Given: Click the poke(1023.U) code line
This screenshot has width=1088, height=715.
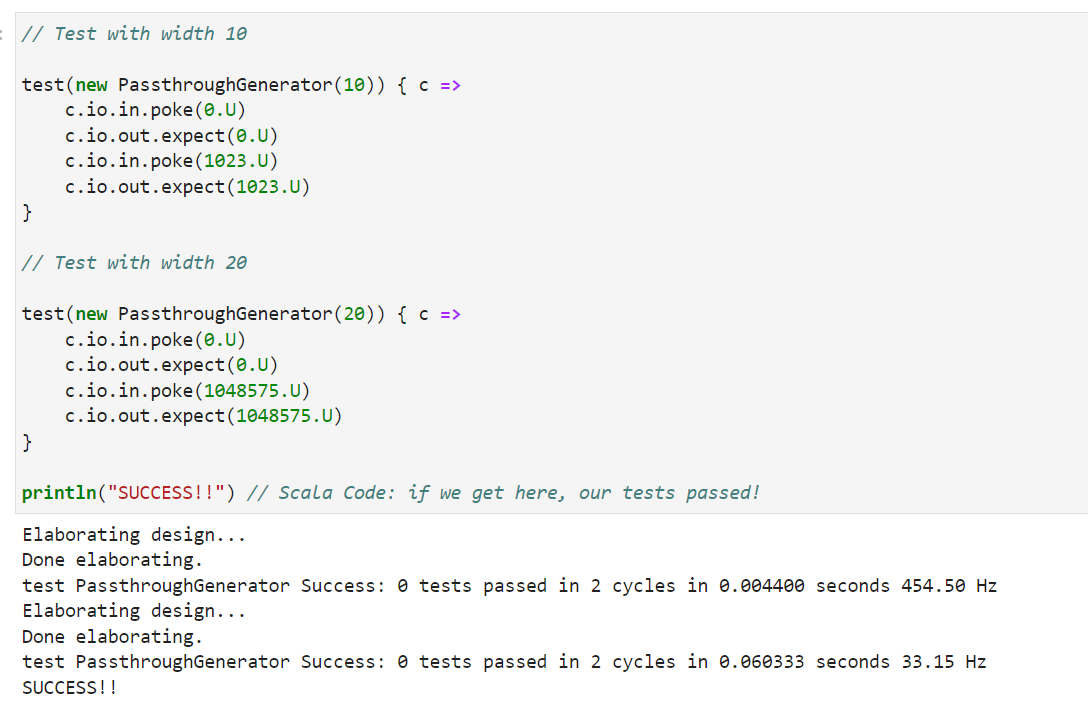Looking at the screenshot, I should (x=171, y=161).
